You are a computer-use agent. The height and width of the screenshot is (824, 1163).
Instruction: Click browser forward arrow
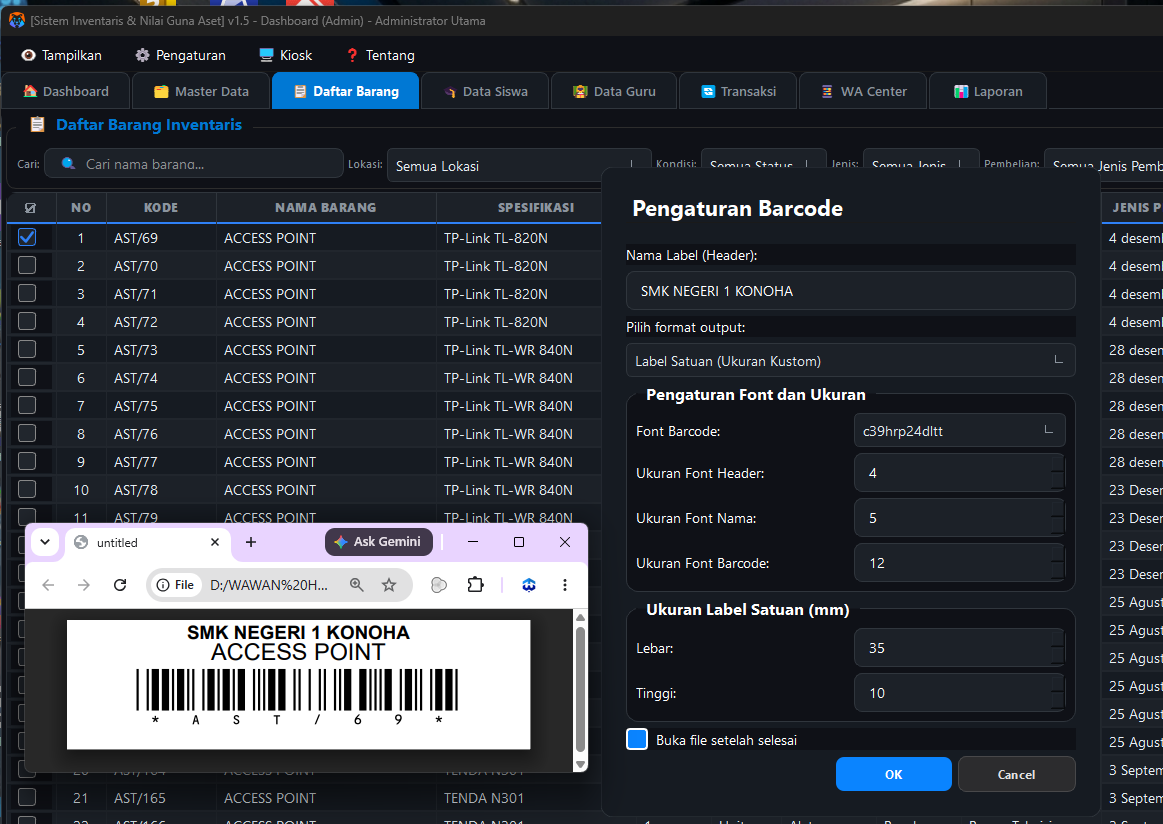(x=84, y=585)
